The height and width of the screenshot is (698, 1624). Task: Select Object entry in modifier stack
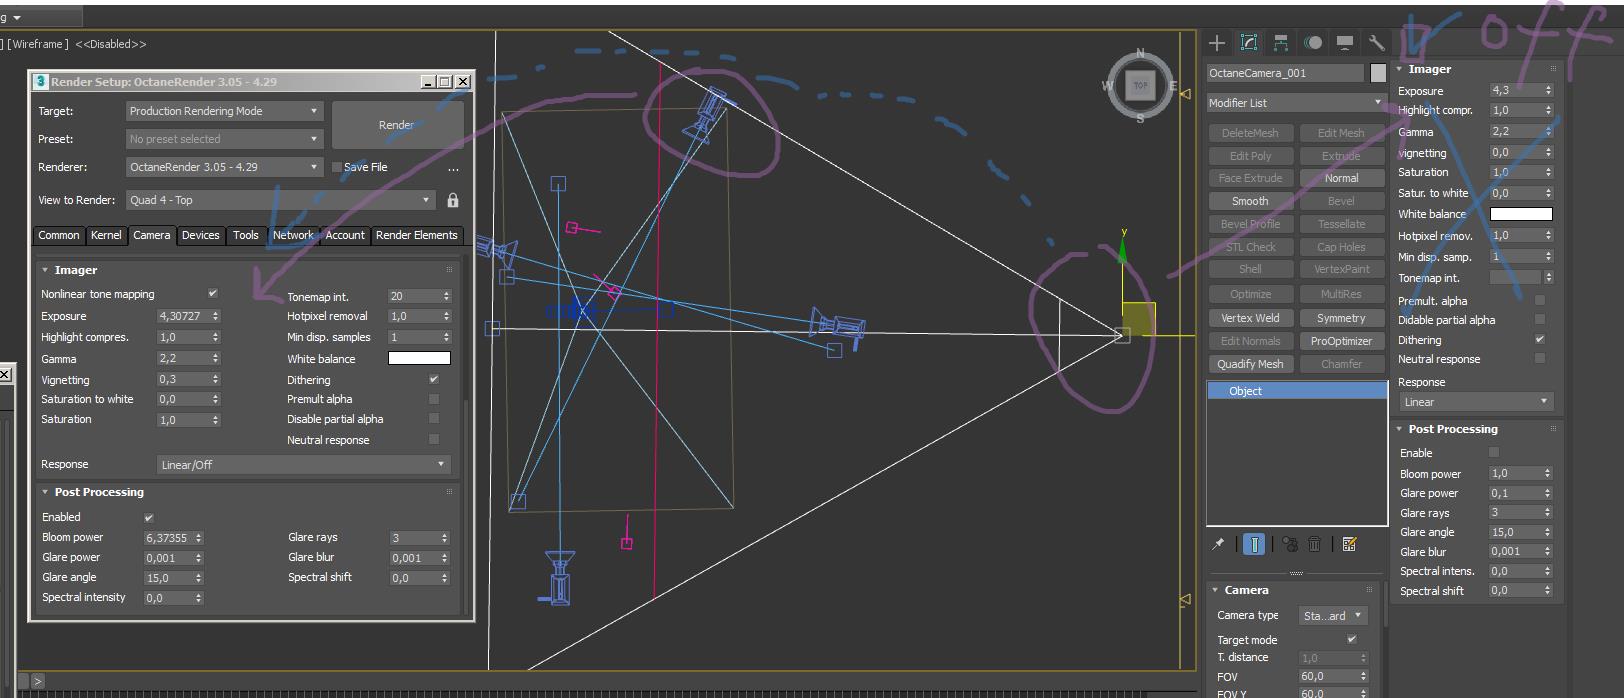1297,391
